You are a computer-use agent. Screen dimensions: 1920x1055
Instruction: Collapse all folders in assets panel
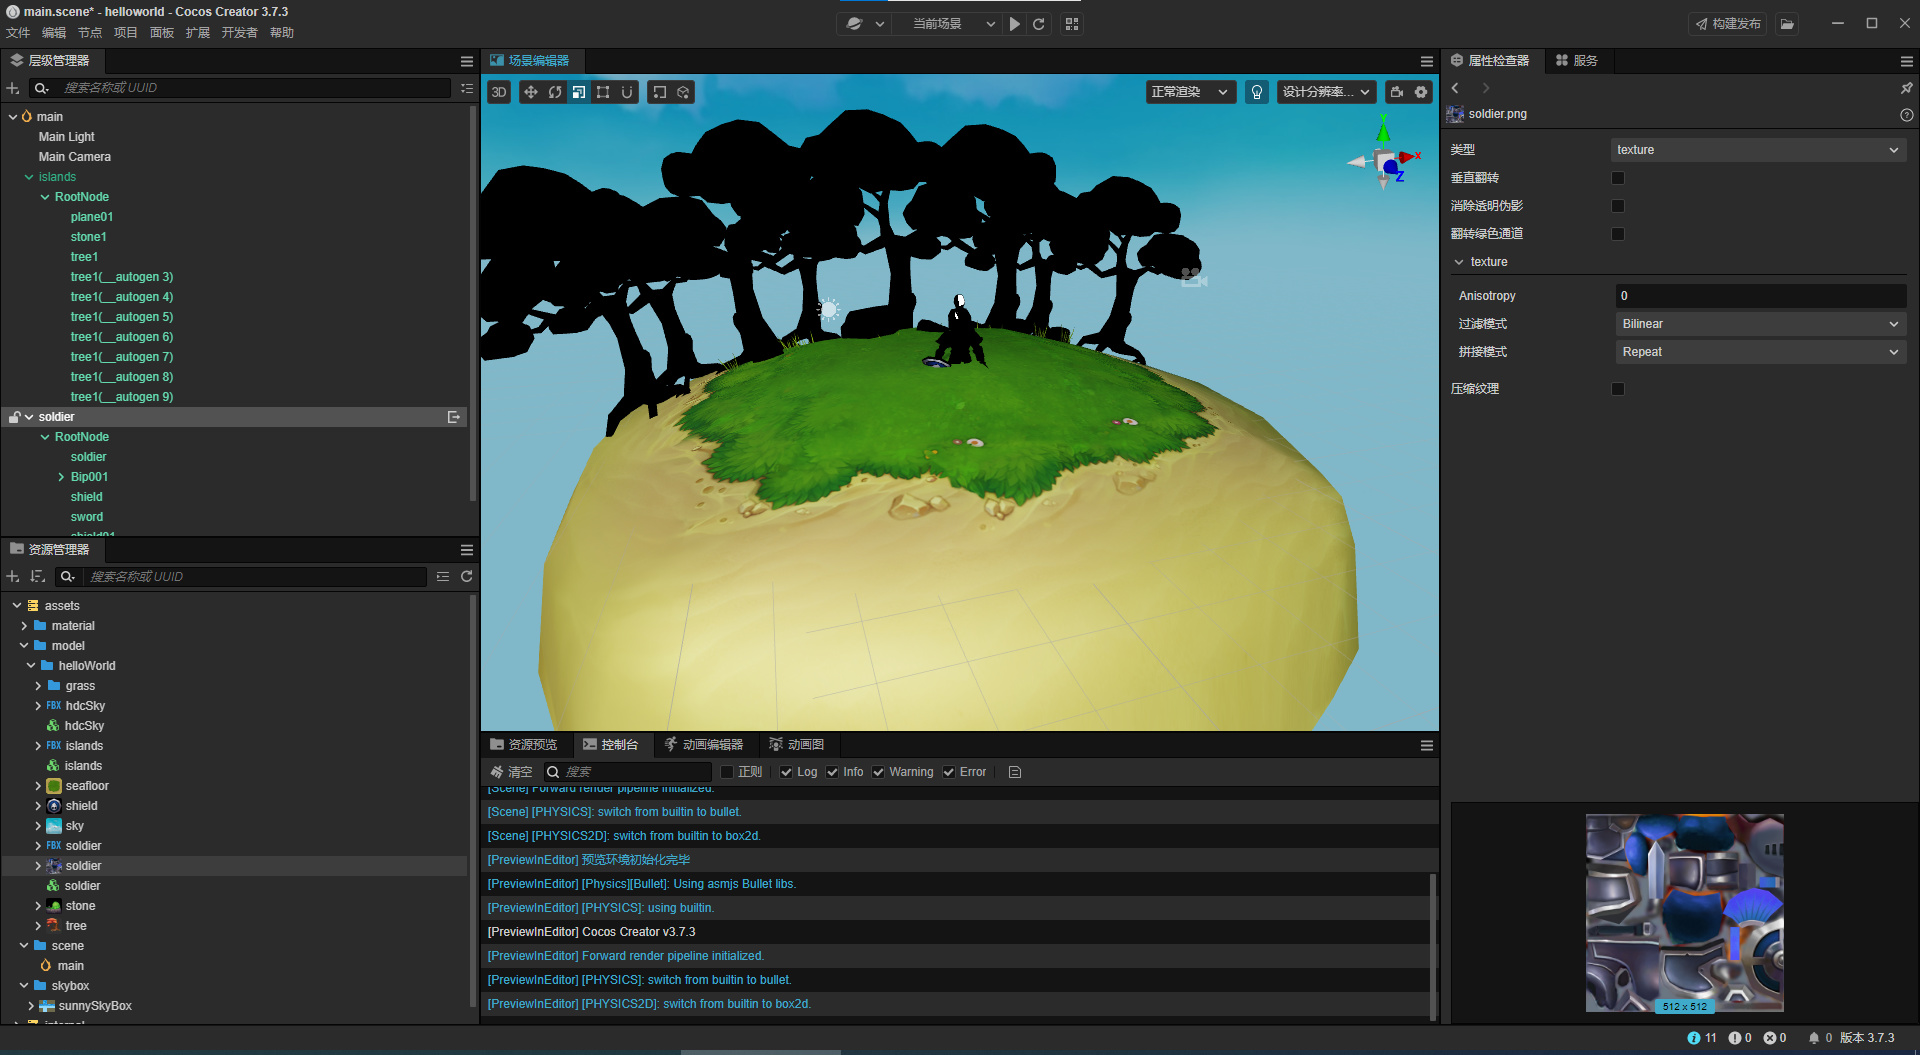click(x=443, y=577)
